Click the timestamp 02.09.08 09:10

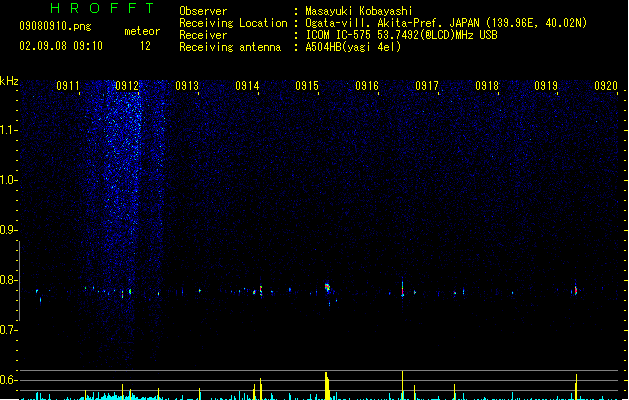[x=61, y=46]
